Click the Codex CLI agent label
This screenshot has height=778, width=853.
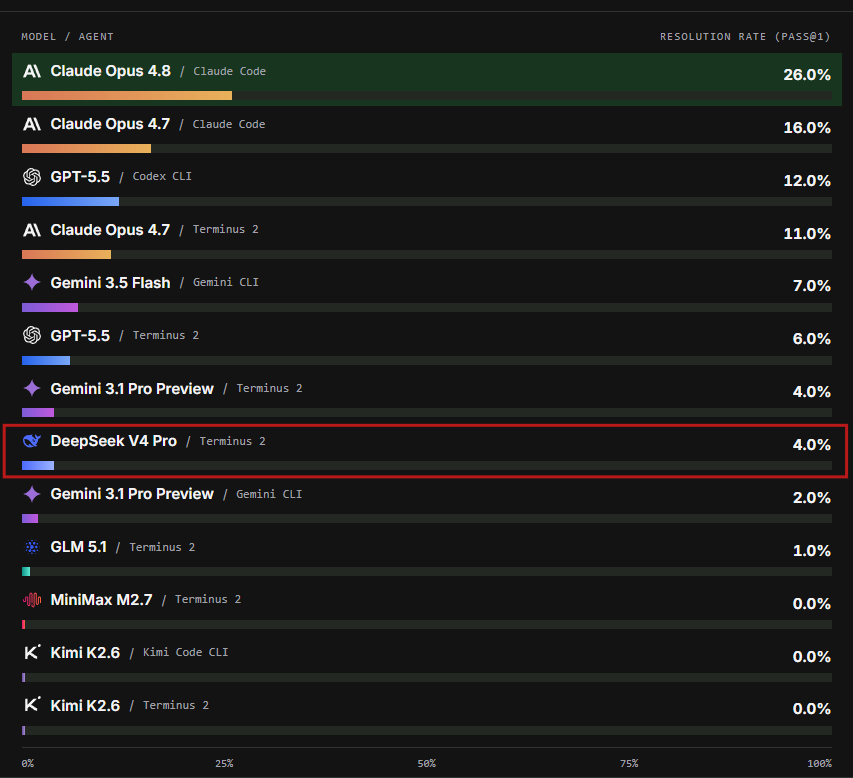point(162,176)
